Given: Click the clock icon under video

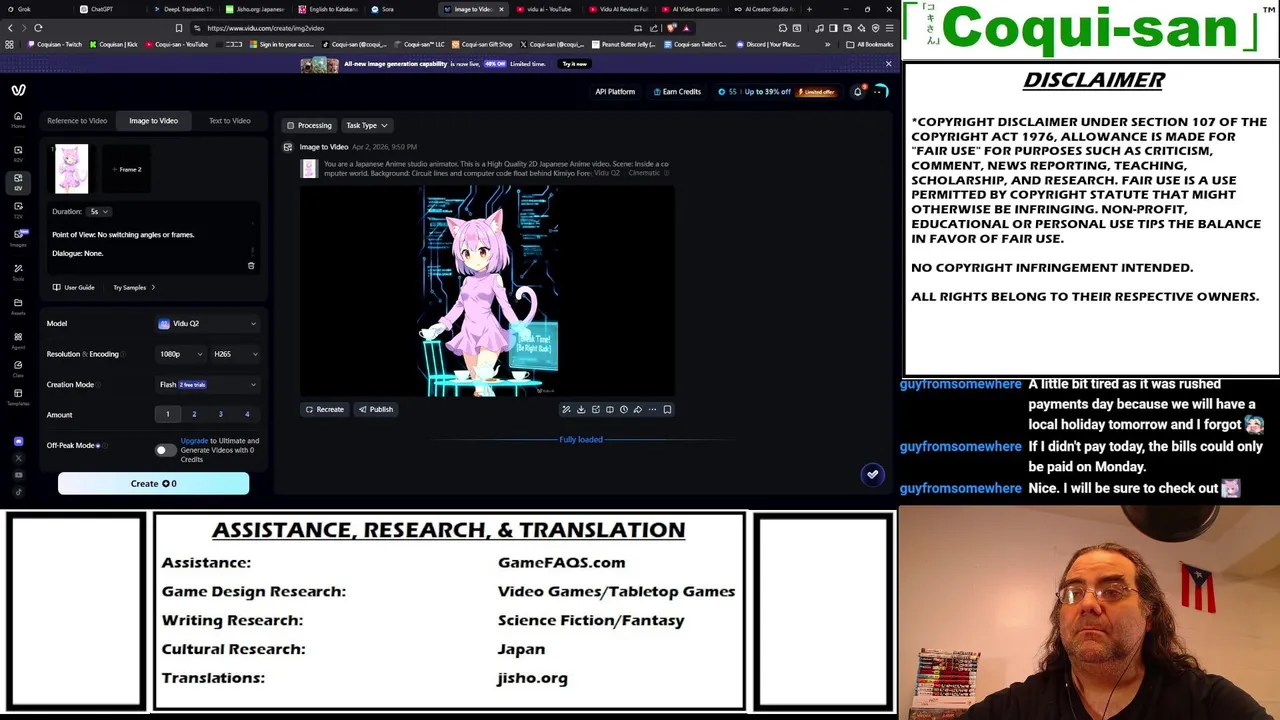Looking at the screenshot, I should click(x=623, y=409).
